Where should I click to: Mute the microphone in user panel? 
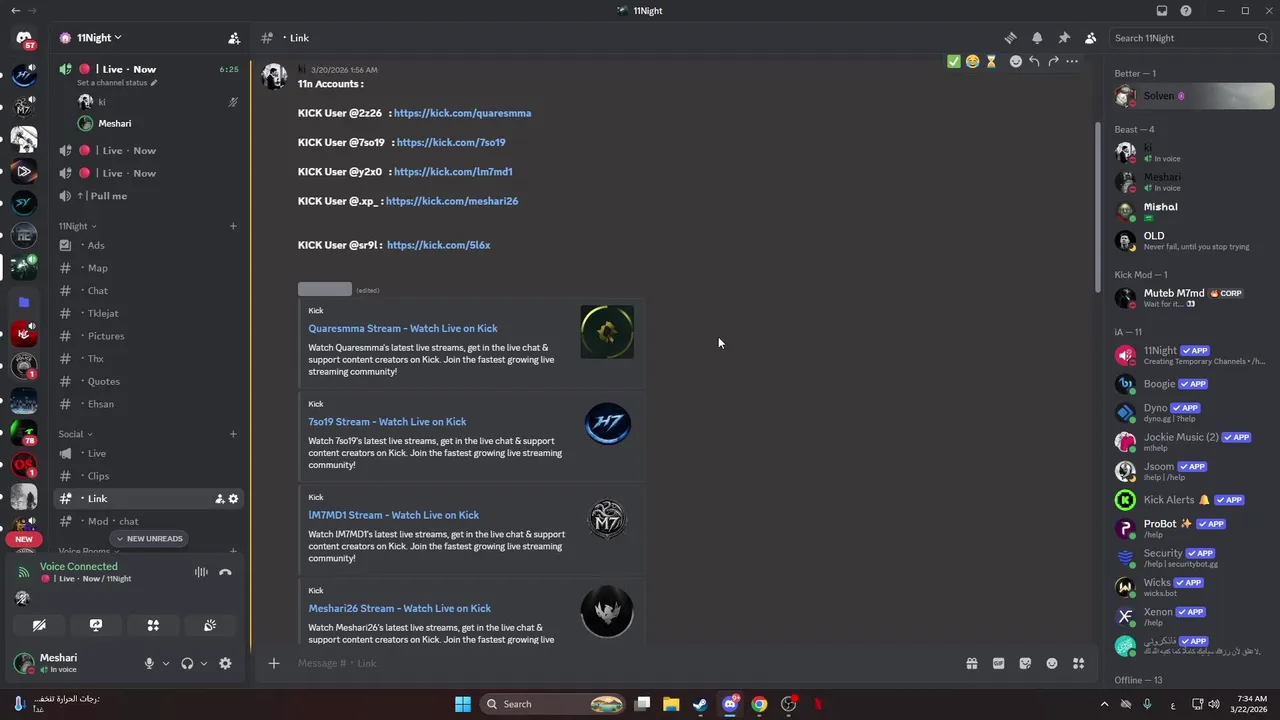pyautogui.click(x=149, y=663)
